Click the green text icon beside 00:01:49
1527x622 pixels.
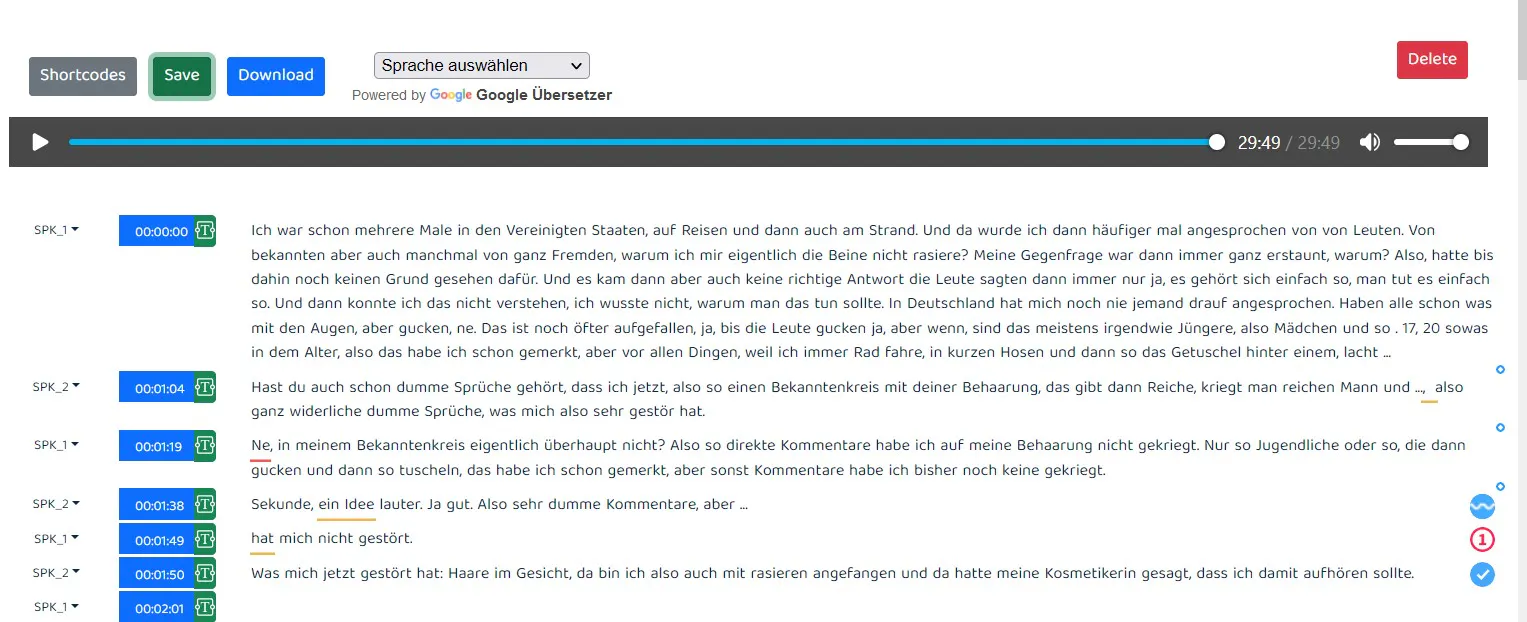pyautogui.click(x=205, y=539)
